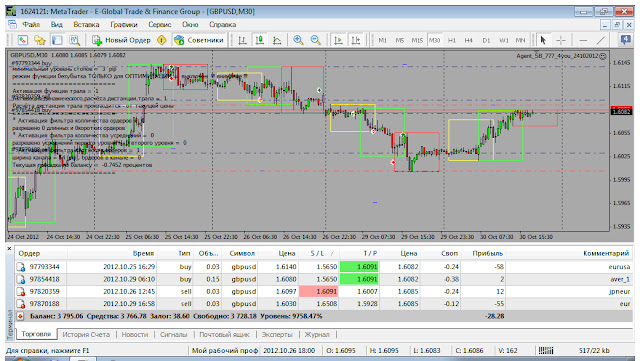Select the crosshair cursor tool
Viewport: 640px width, 361px height.
[561, 40]
